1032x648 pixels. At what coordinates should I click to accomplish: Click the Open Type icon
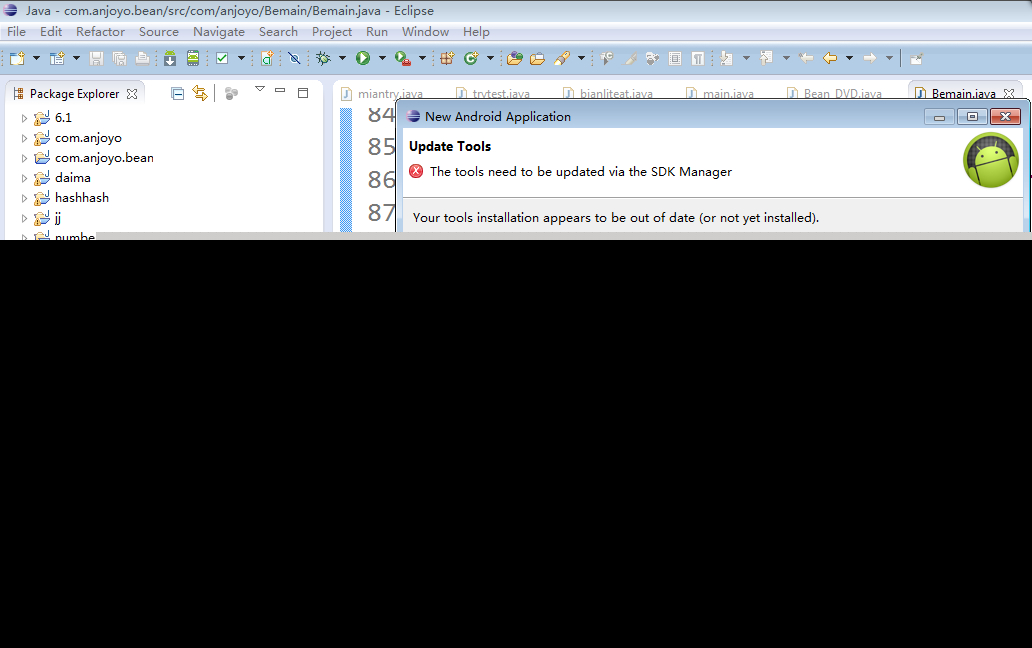pyautogui.click(x=515, y=59)
